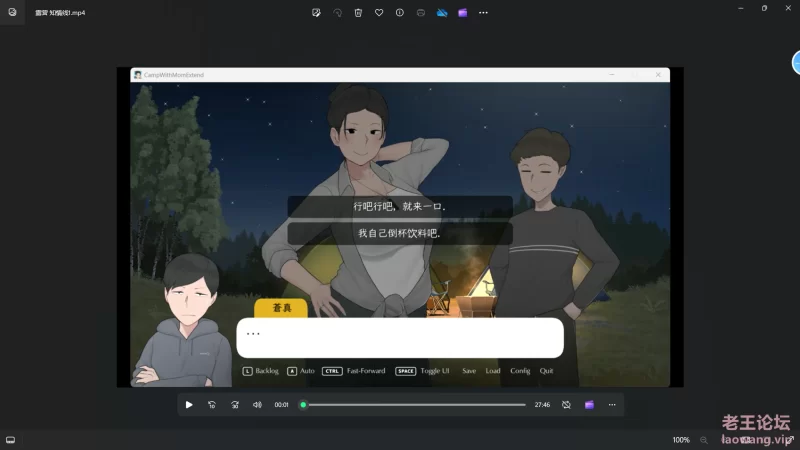Click Toggle UI in the game

435,371
